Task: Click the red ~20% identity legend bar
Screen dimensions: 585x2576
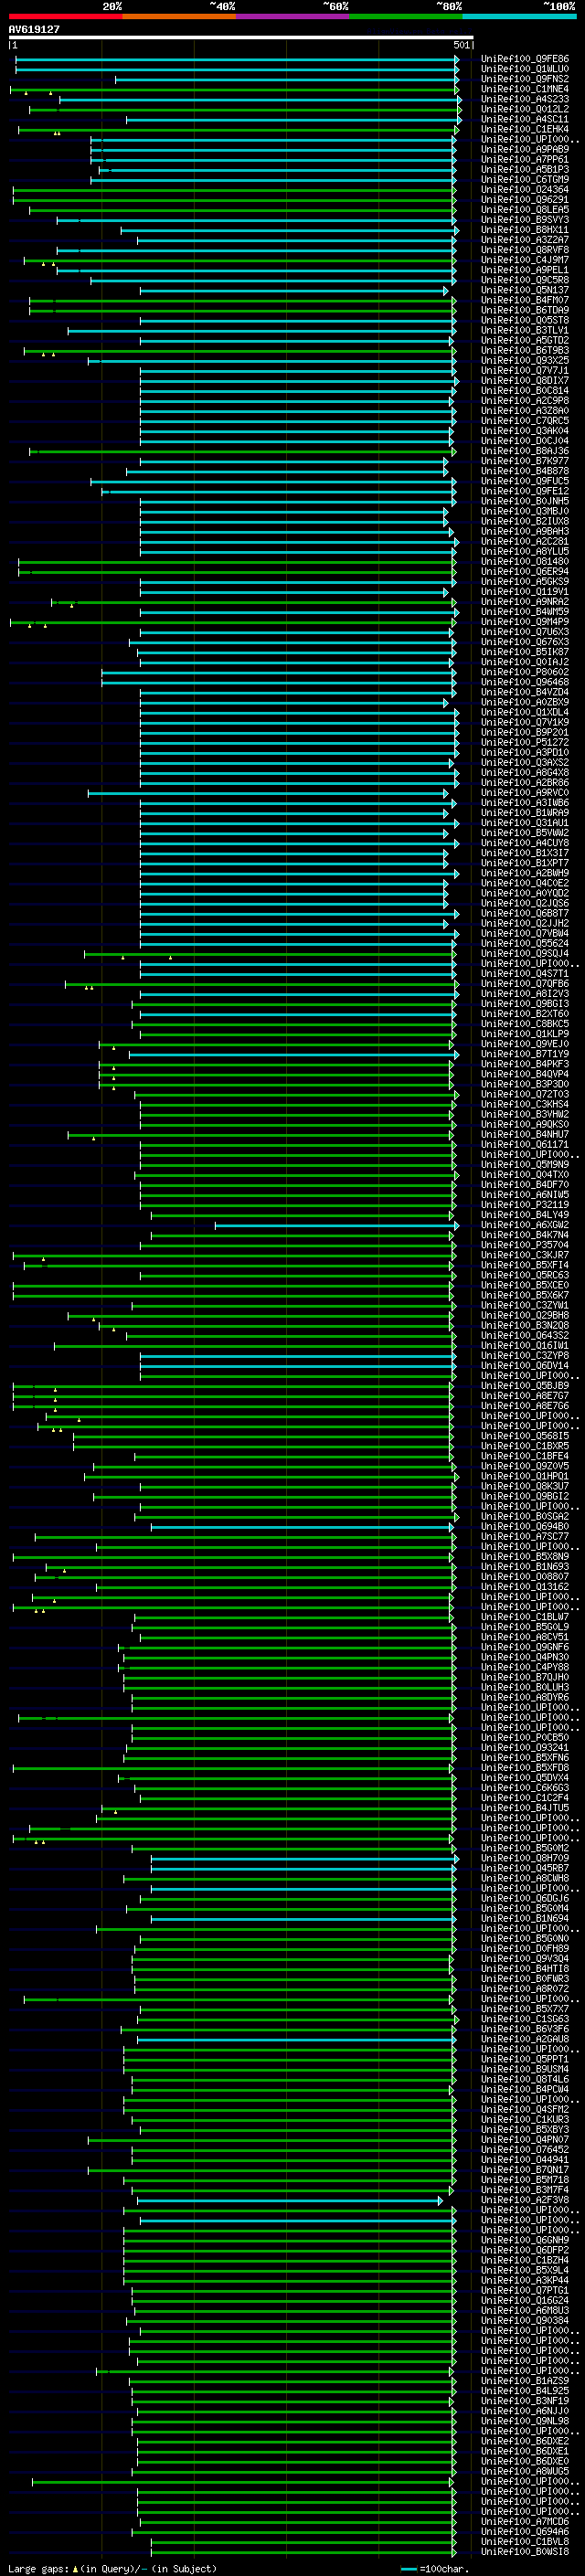Action: pyautogui.click(x=66, y=16)
